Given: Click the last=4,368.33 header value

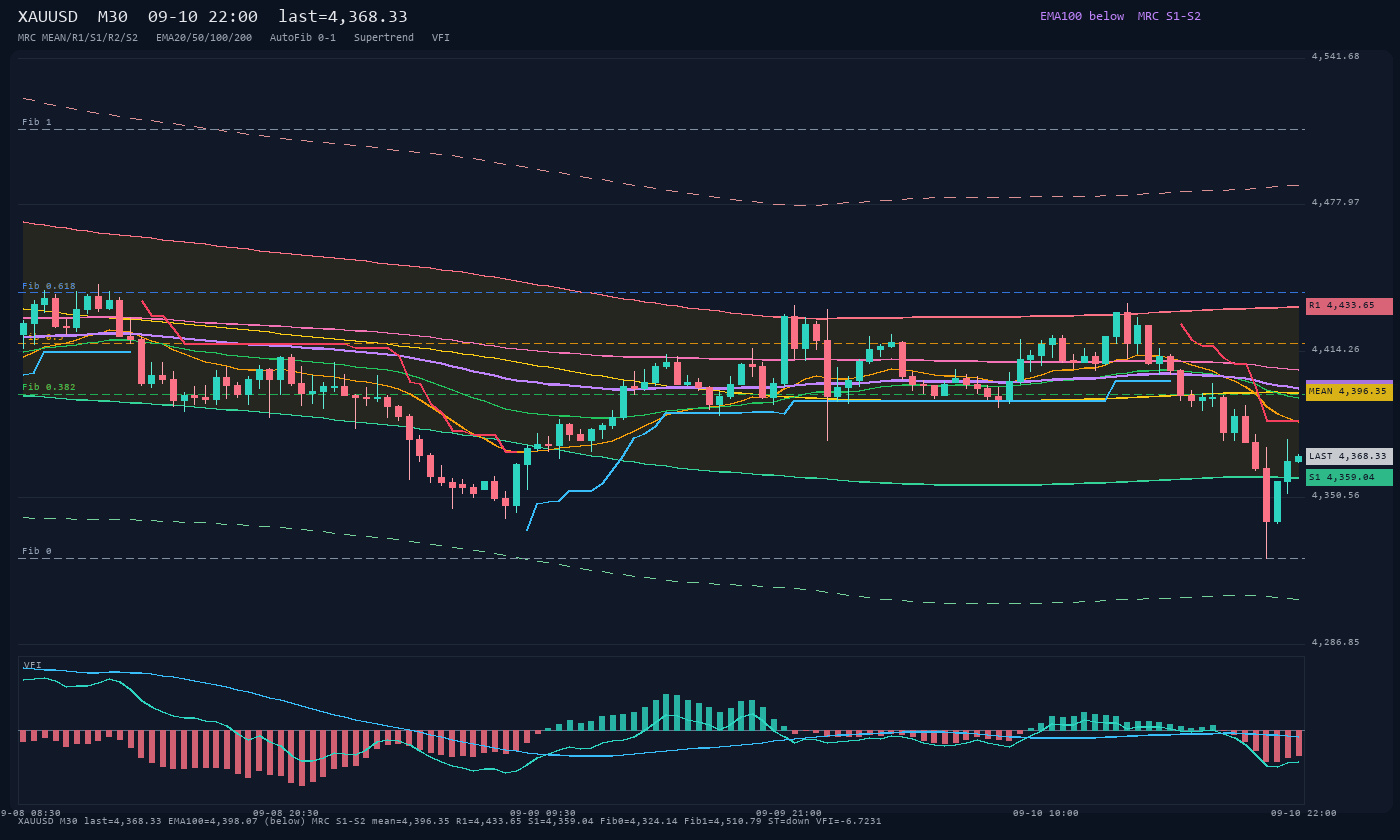Looking at the screenshot, I should tap(343, 16).
